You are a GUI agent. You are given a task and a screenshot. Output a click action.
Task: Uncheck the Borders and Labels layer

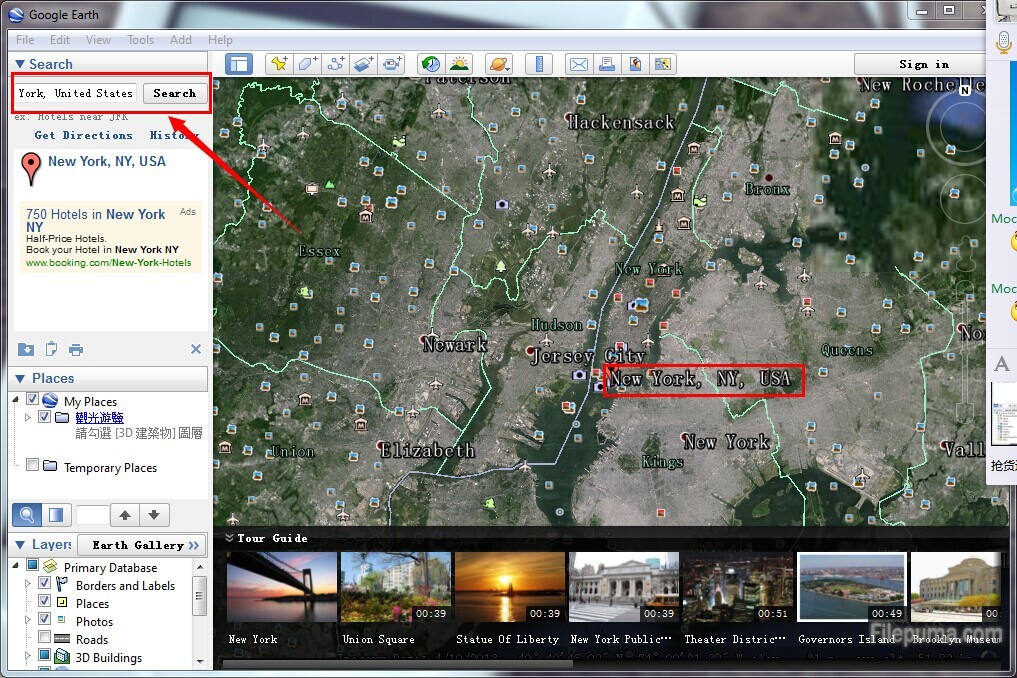(x=44, y=585)
